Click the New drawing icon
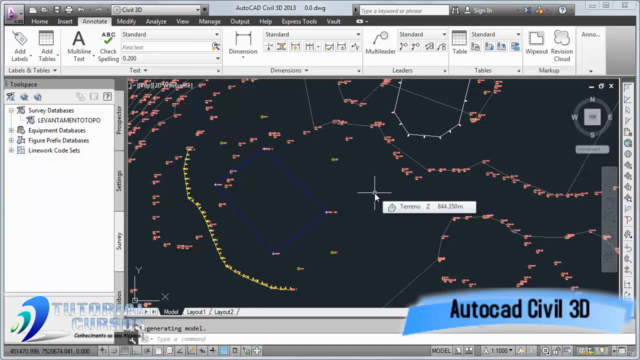The image size is (640, 360). point(33,10)
